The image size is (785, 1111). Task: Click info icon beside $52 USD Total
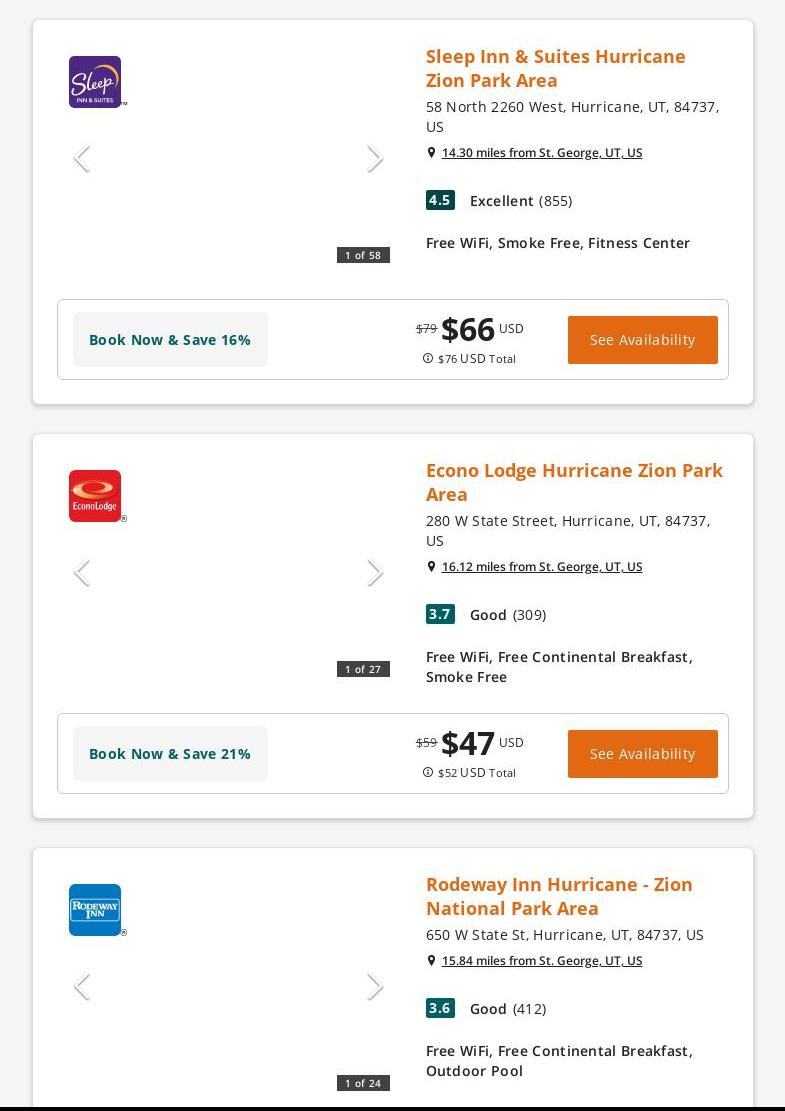point(428,772)
